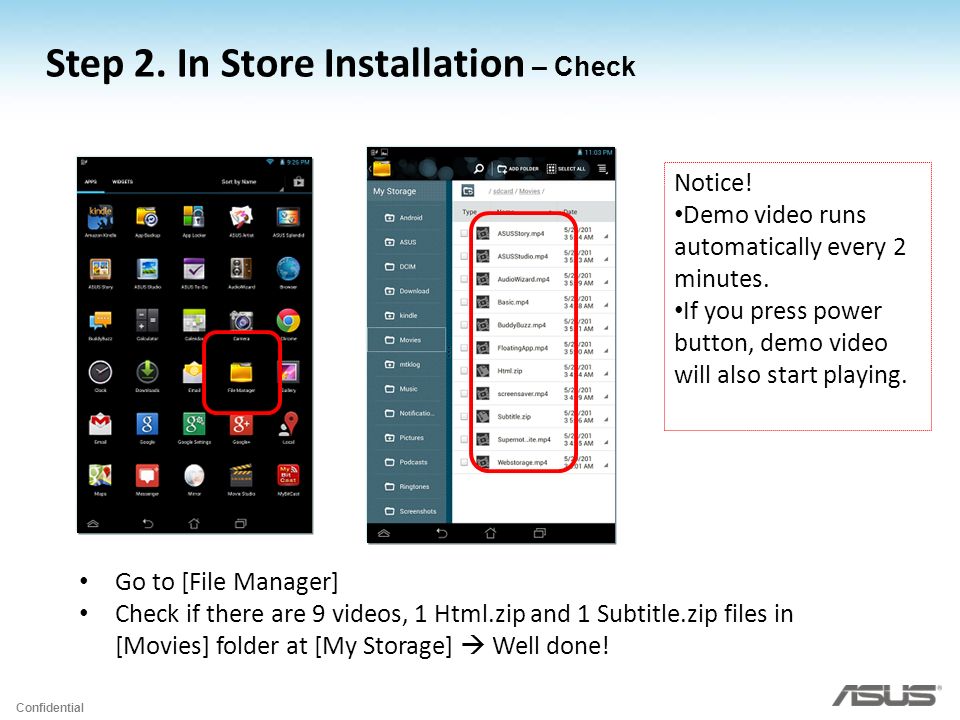Launch the ASUS Artist app
Screen dimensions: 960x720
[241, 217]
